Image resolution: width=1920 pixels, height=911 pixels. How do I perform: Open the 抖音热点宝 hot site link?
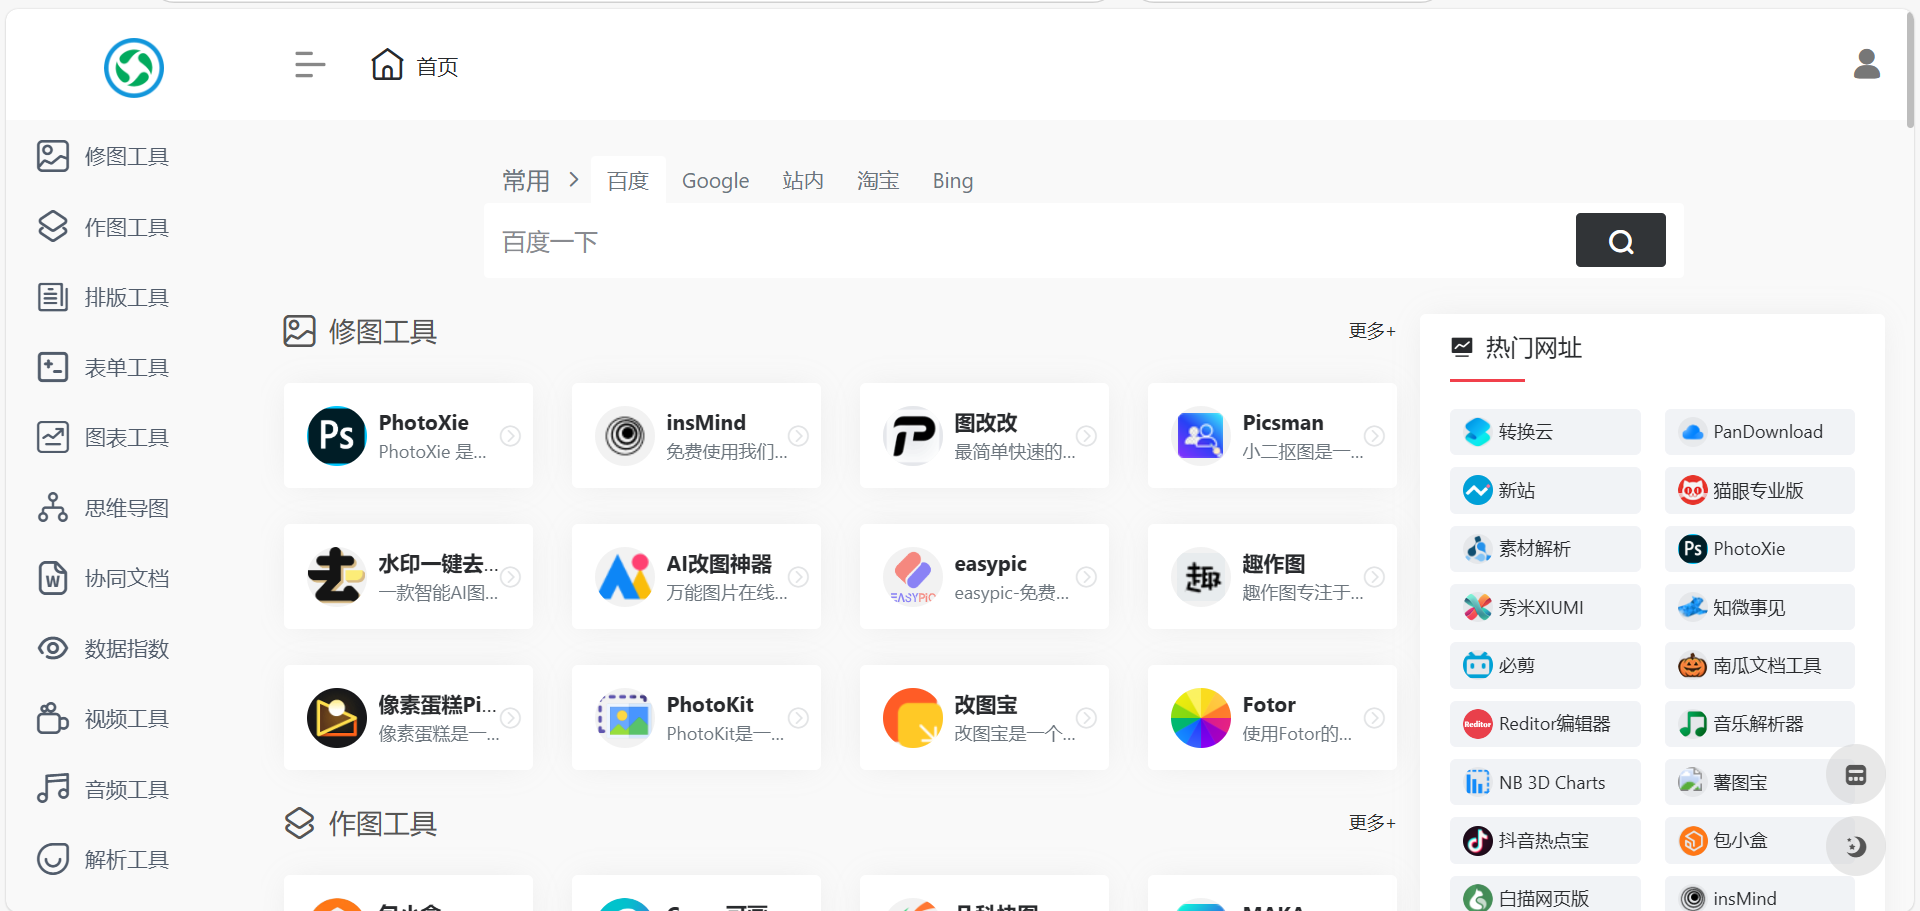(x=1545, y=841)
